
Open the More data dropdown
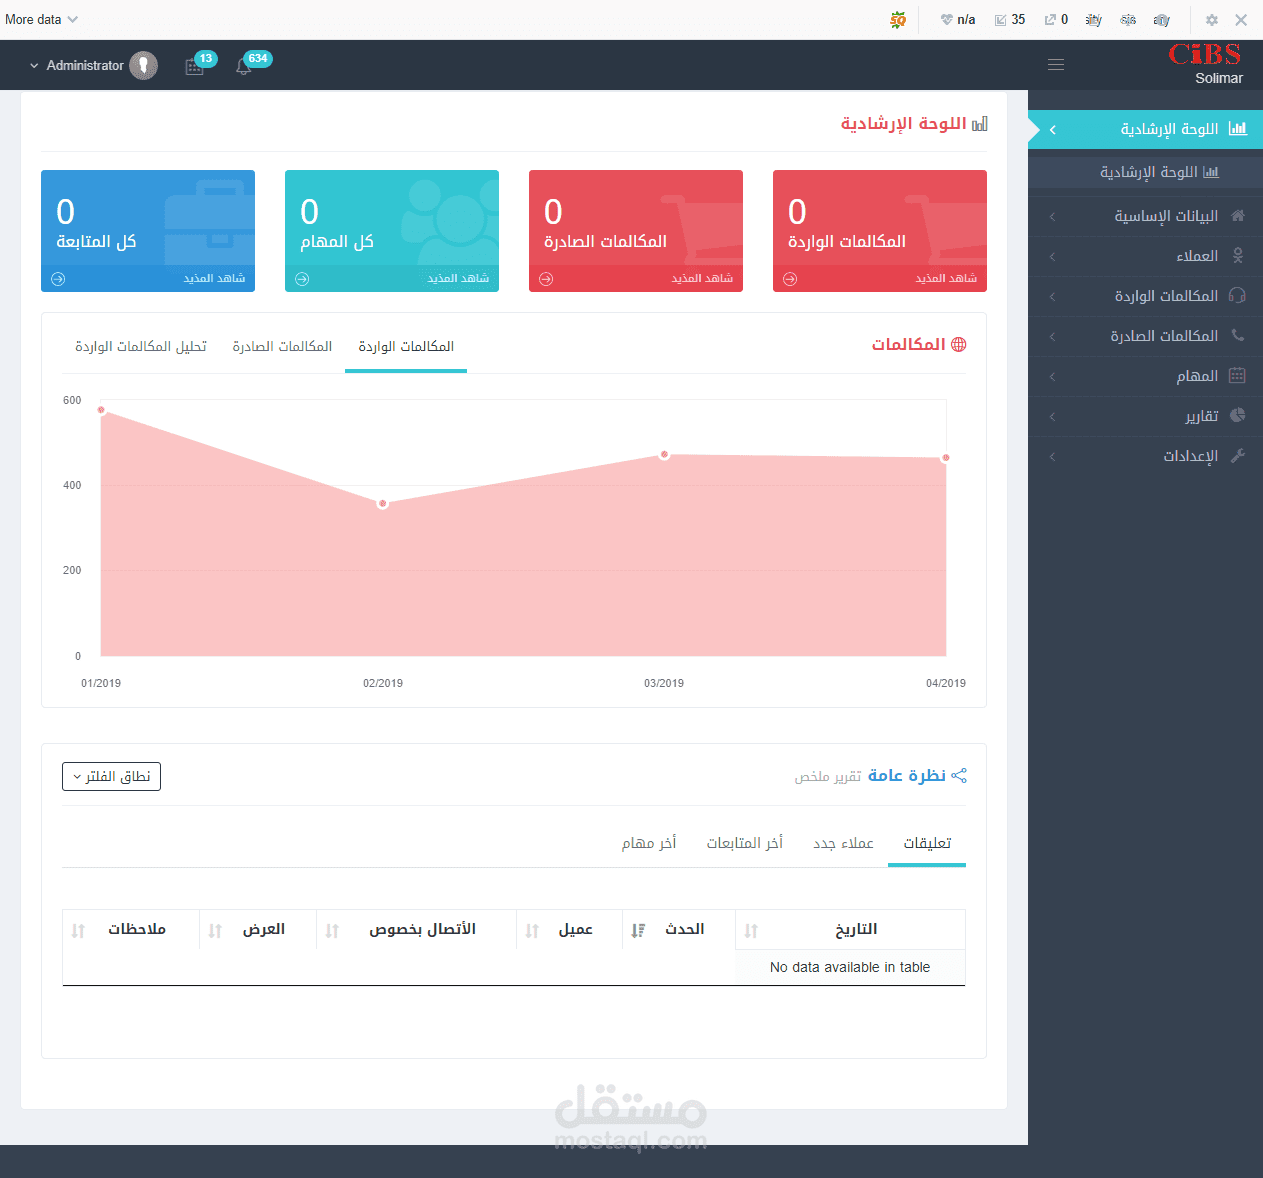(x=41, y=19)
